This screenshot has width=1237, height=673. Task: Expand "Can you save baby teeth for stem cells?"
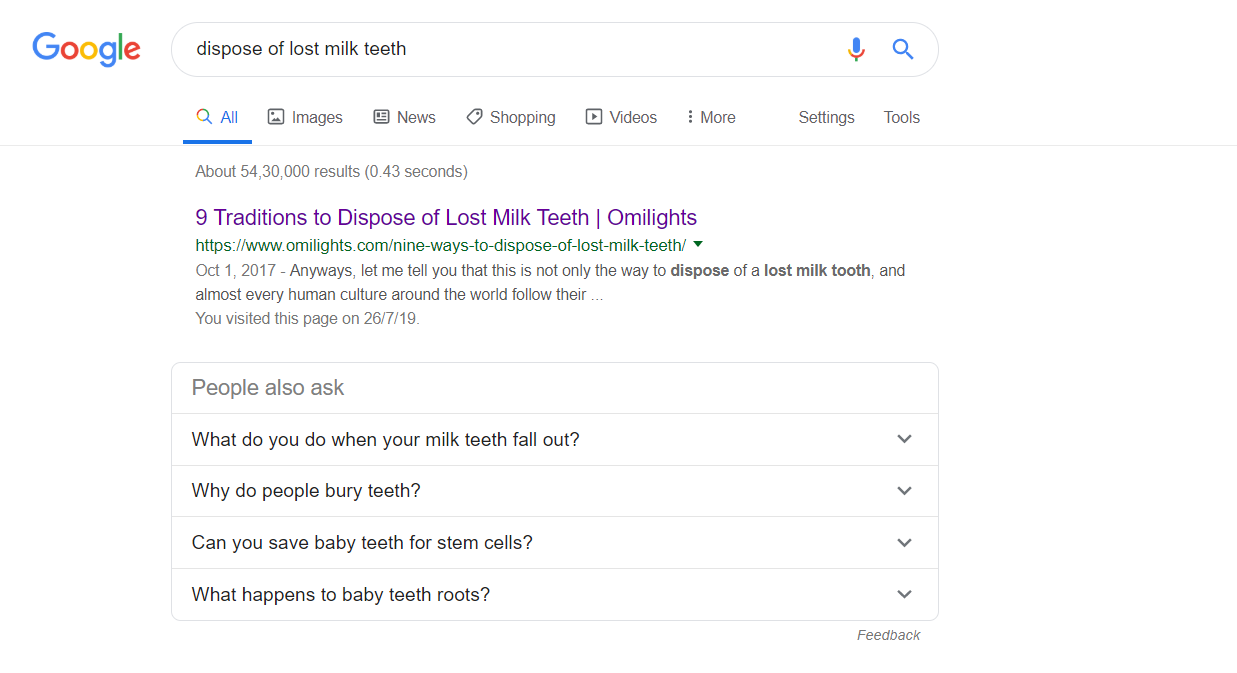click(904, 543)
